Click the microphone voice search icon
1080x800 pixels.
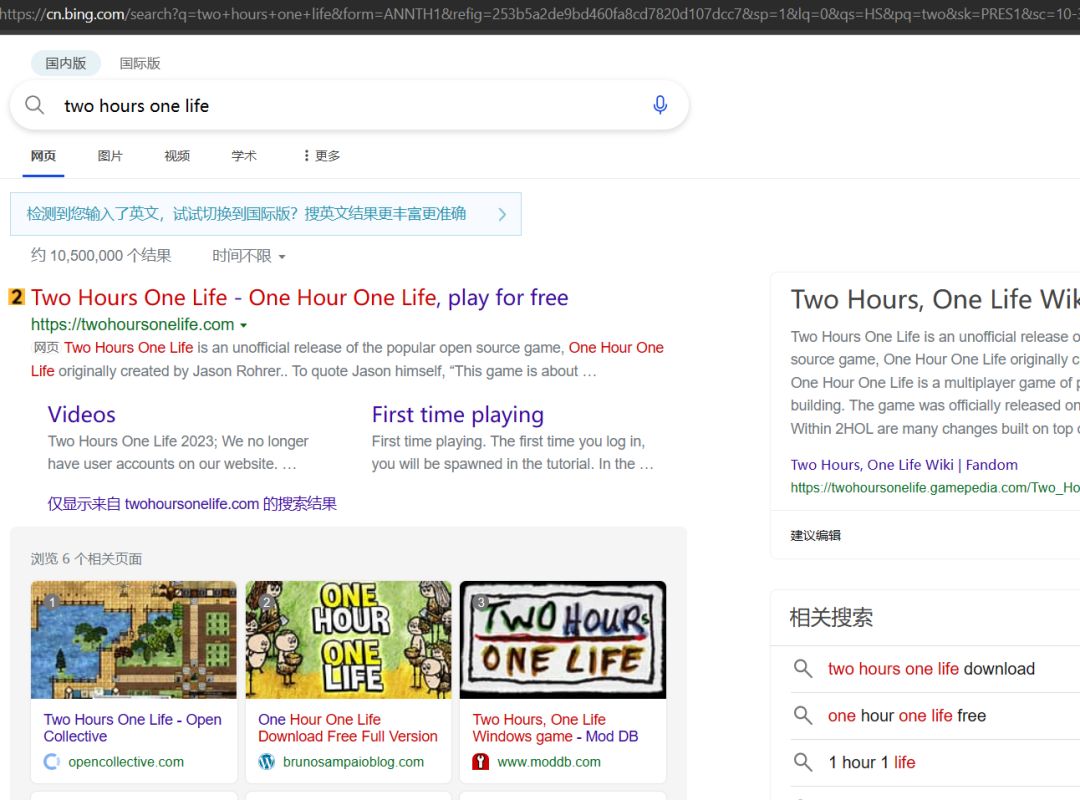click(660, 105)
